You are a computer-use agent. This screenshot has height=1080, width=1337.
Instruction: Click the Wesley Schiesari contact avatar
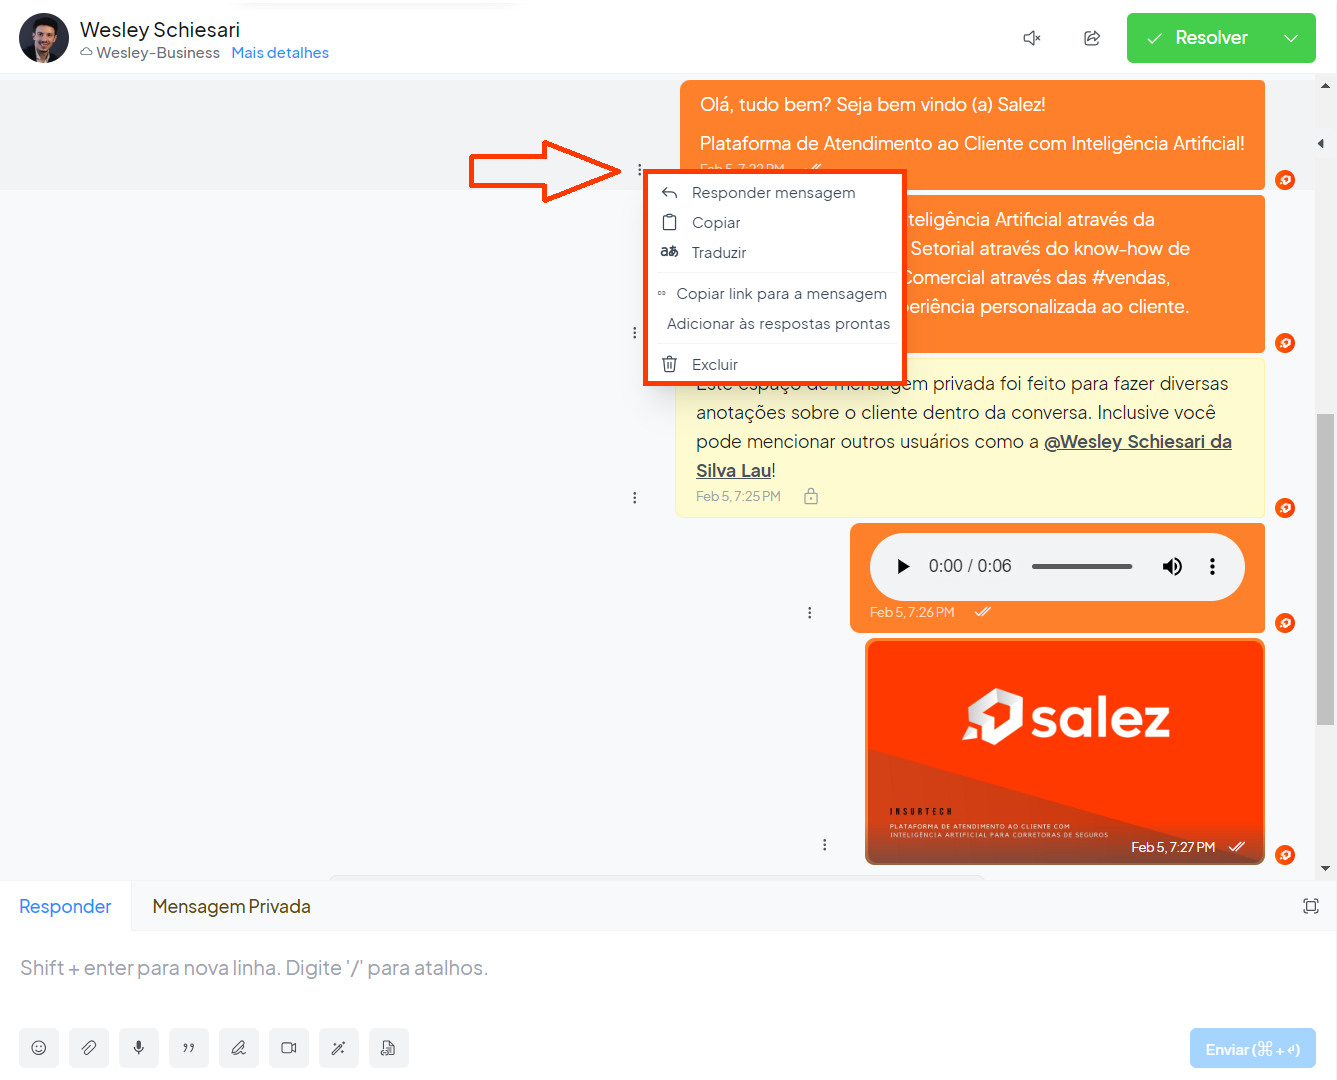(x=44, y=38)
